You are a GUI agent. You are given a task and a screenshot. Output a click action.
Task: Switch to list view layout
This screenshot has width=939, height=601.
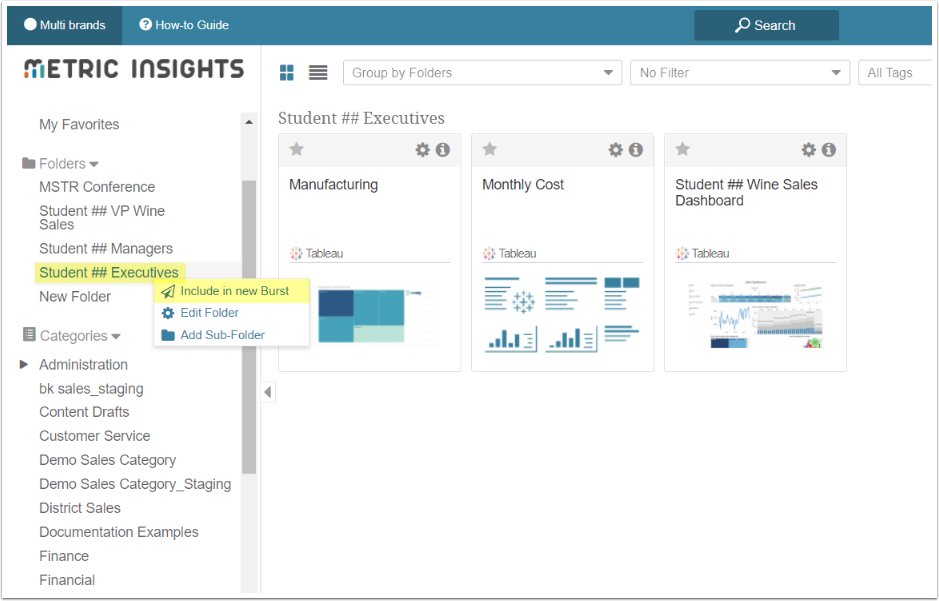click(318, 72)
